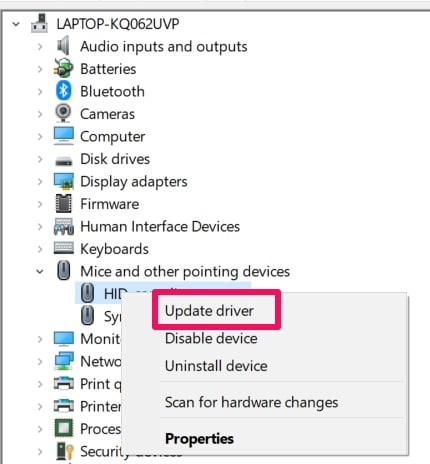Select Scan for hardware changes
This screenshot has height=464, width=430.
[251, 402]
